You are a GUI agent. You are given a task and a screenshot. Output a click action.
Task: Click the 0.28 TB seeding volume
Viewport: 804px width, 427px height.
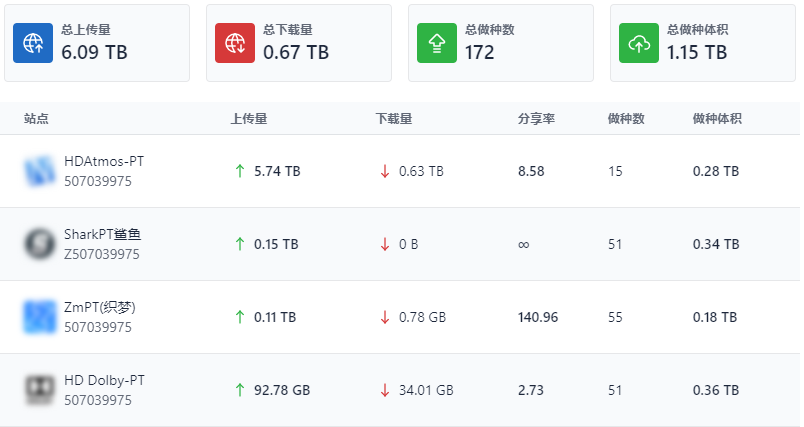click(716, 171)
